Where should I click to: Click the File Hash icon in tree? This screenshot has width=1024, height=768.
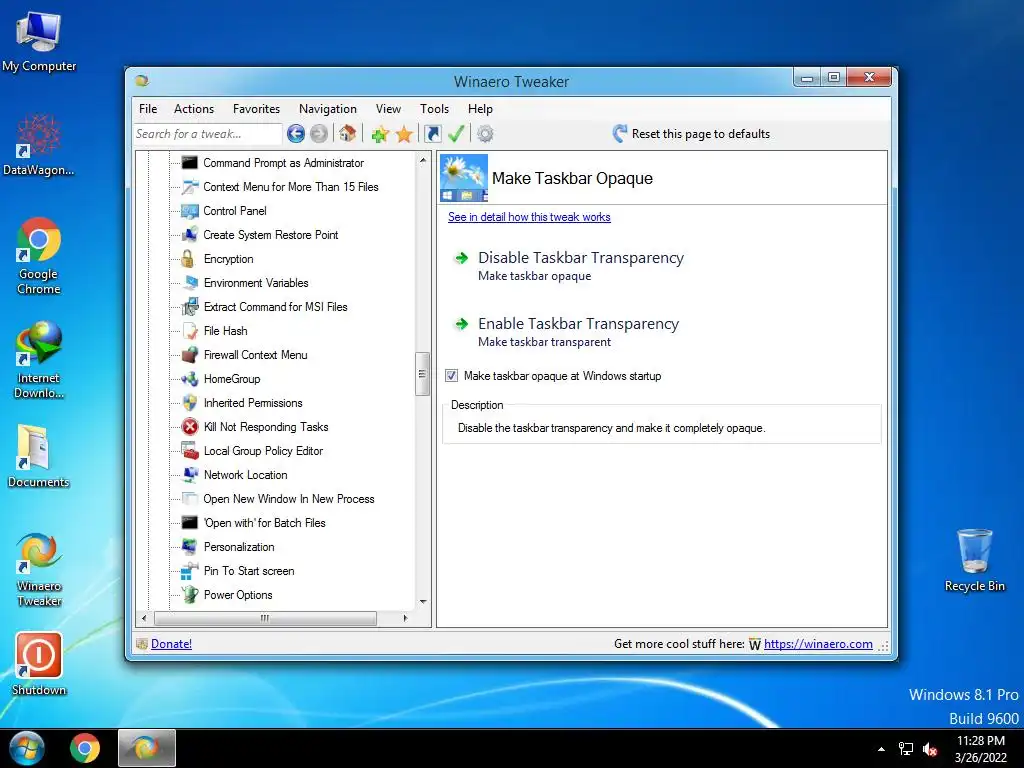click(x=190, y=331)
